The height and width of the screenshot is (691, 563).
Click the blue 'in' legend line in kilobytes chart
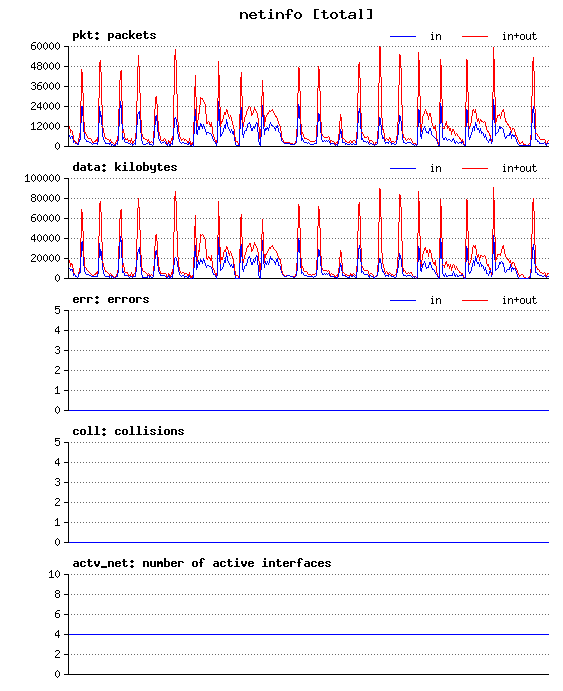(403, 168)
